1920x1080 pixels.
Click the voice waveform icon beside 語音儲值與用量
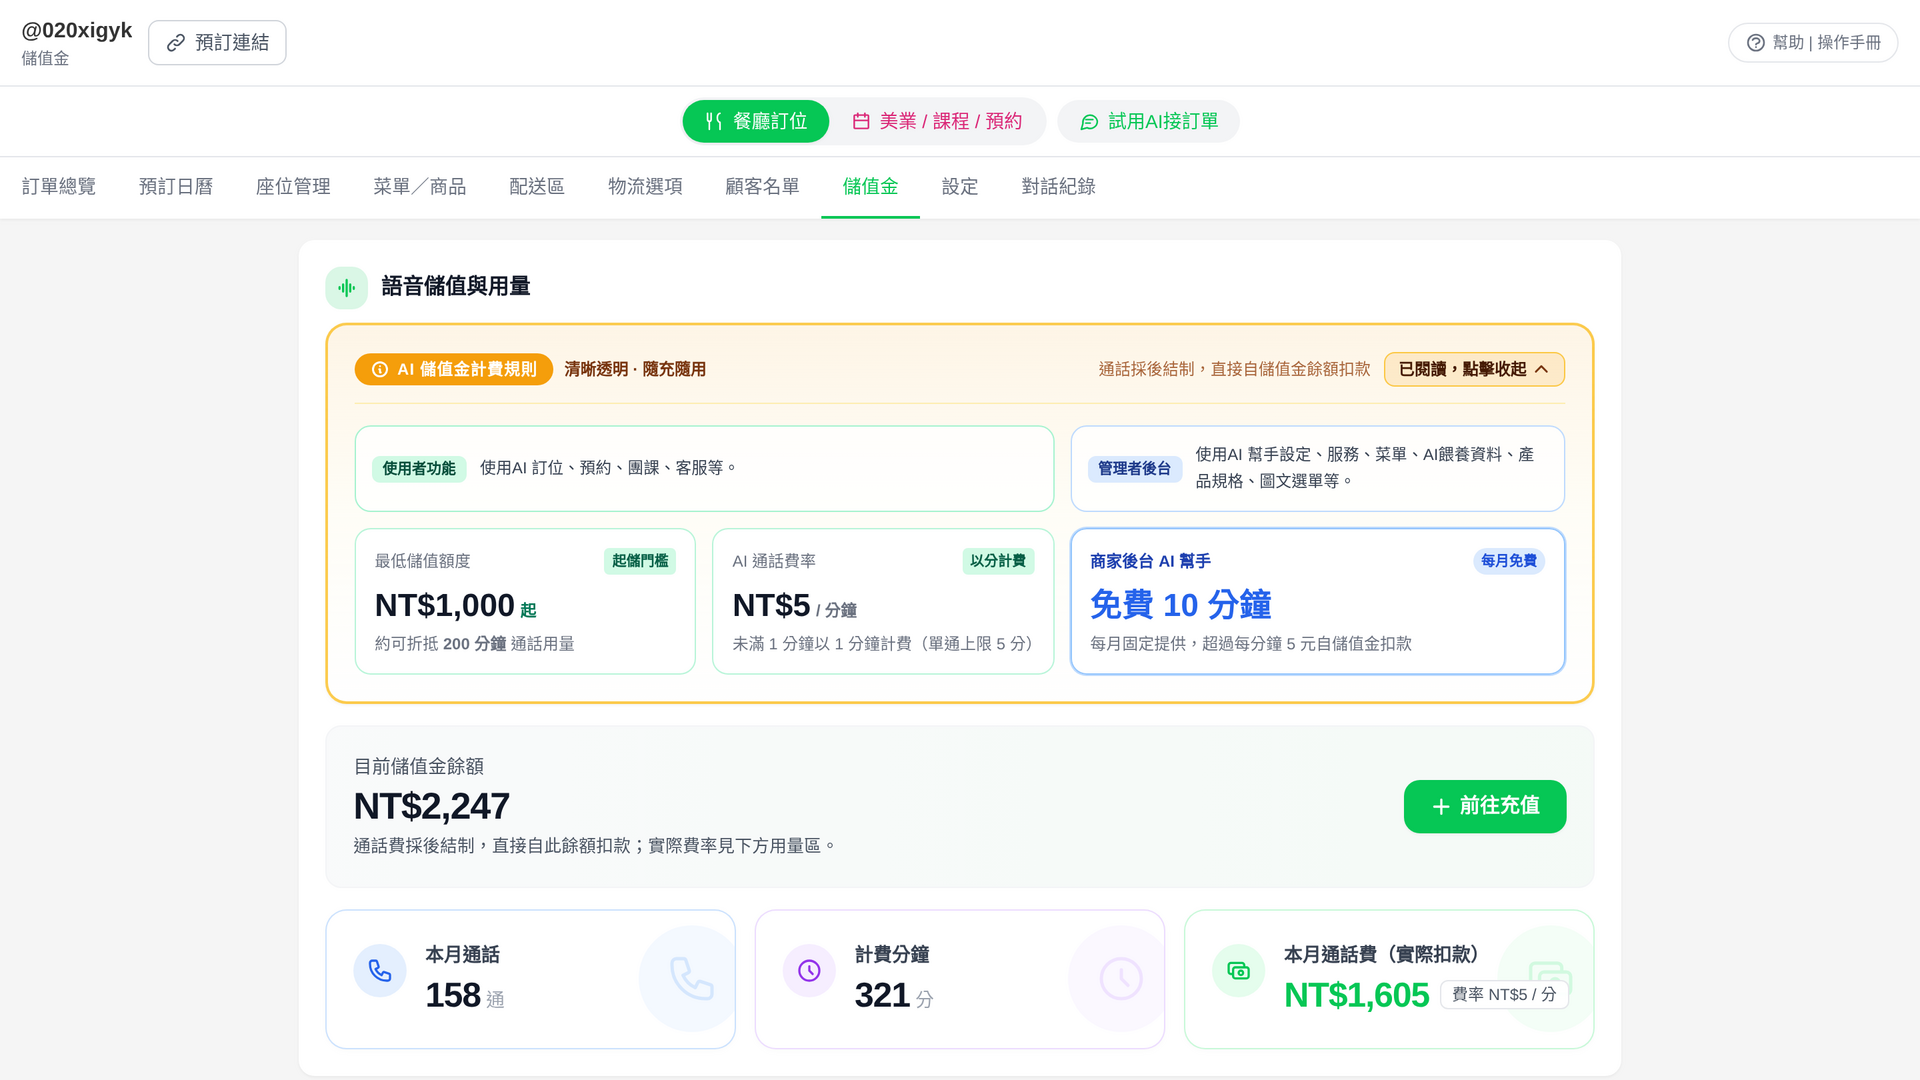(x=347, y=288)
